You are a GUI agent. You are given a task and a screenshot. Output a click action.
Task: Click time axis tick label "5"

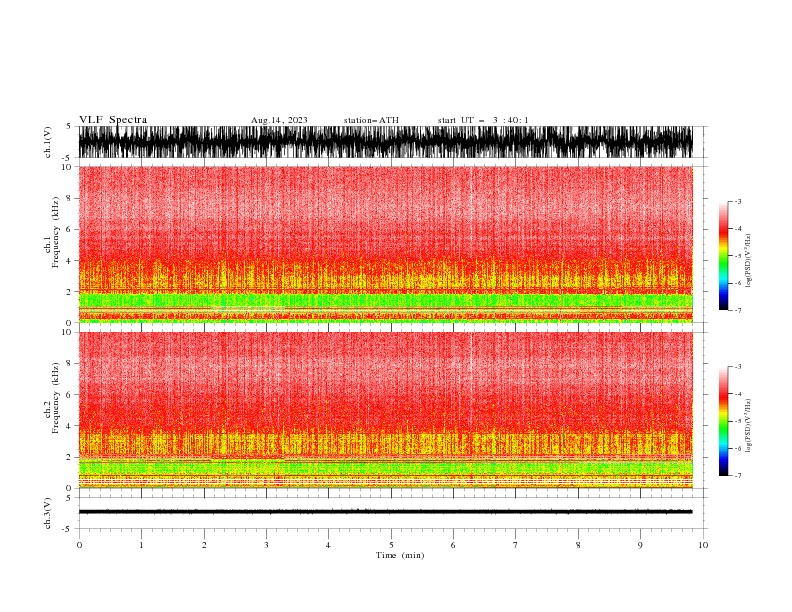pos(391,545)
